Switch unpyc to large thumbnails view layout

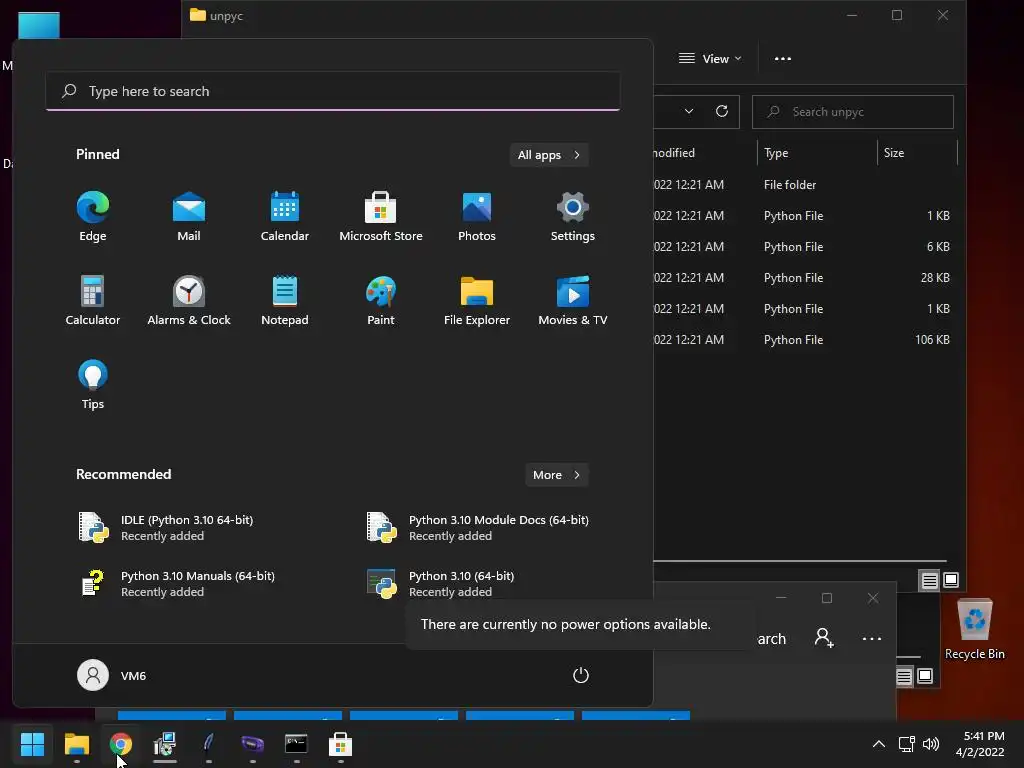point(951,580)
